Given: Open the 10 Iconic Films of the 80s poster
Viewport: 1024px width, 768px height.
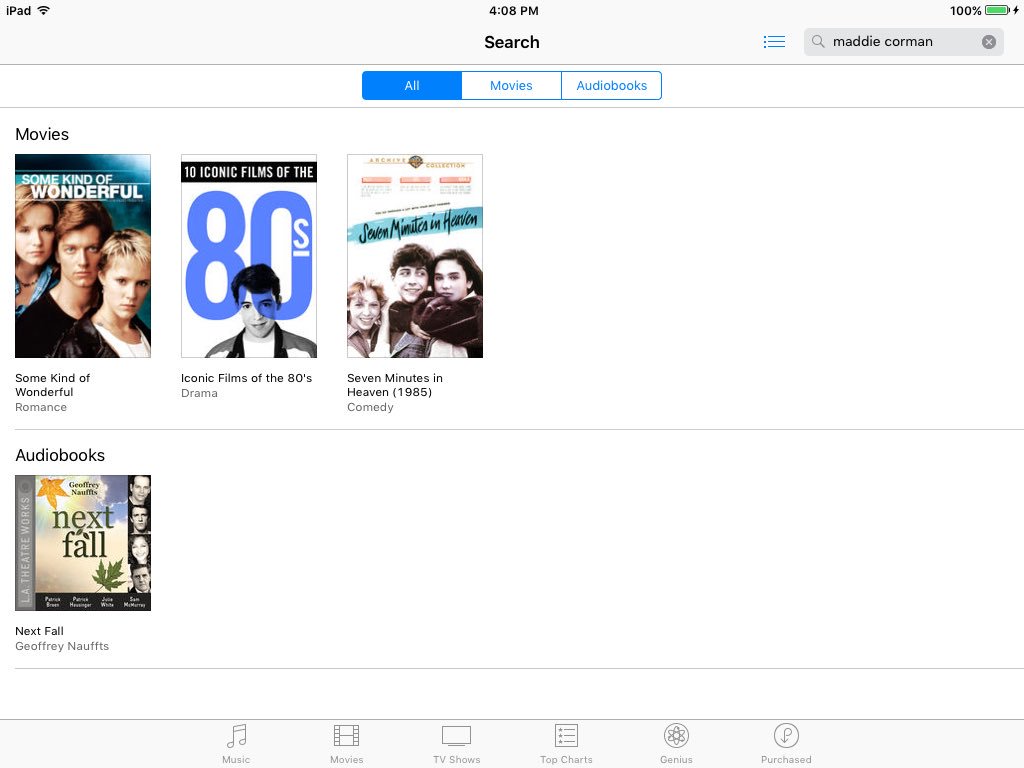Looking at the screenshot, I should (x=249, y=256).
